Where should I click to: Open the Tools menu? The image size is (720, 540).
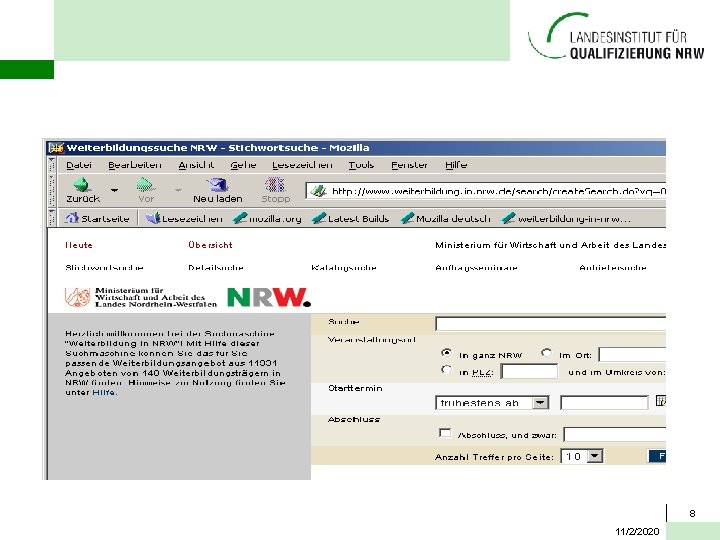pos(361,165)
